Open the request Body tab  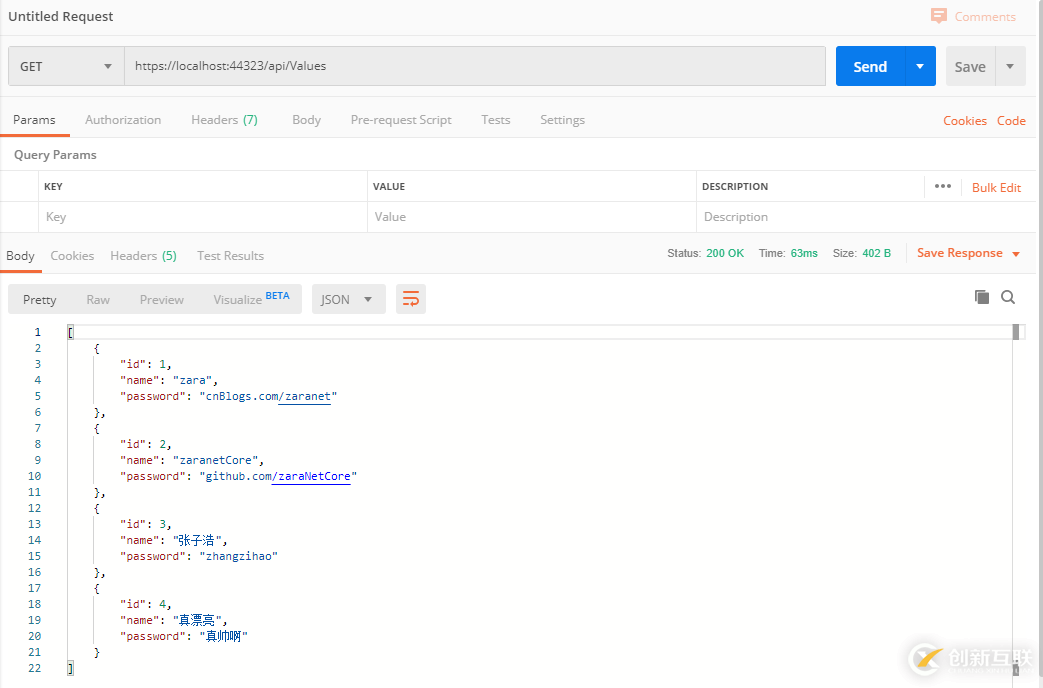307,120
